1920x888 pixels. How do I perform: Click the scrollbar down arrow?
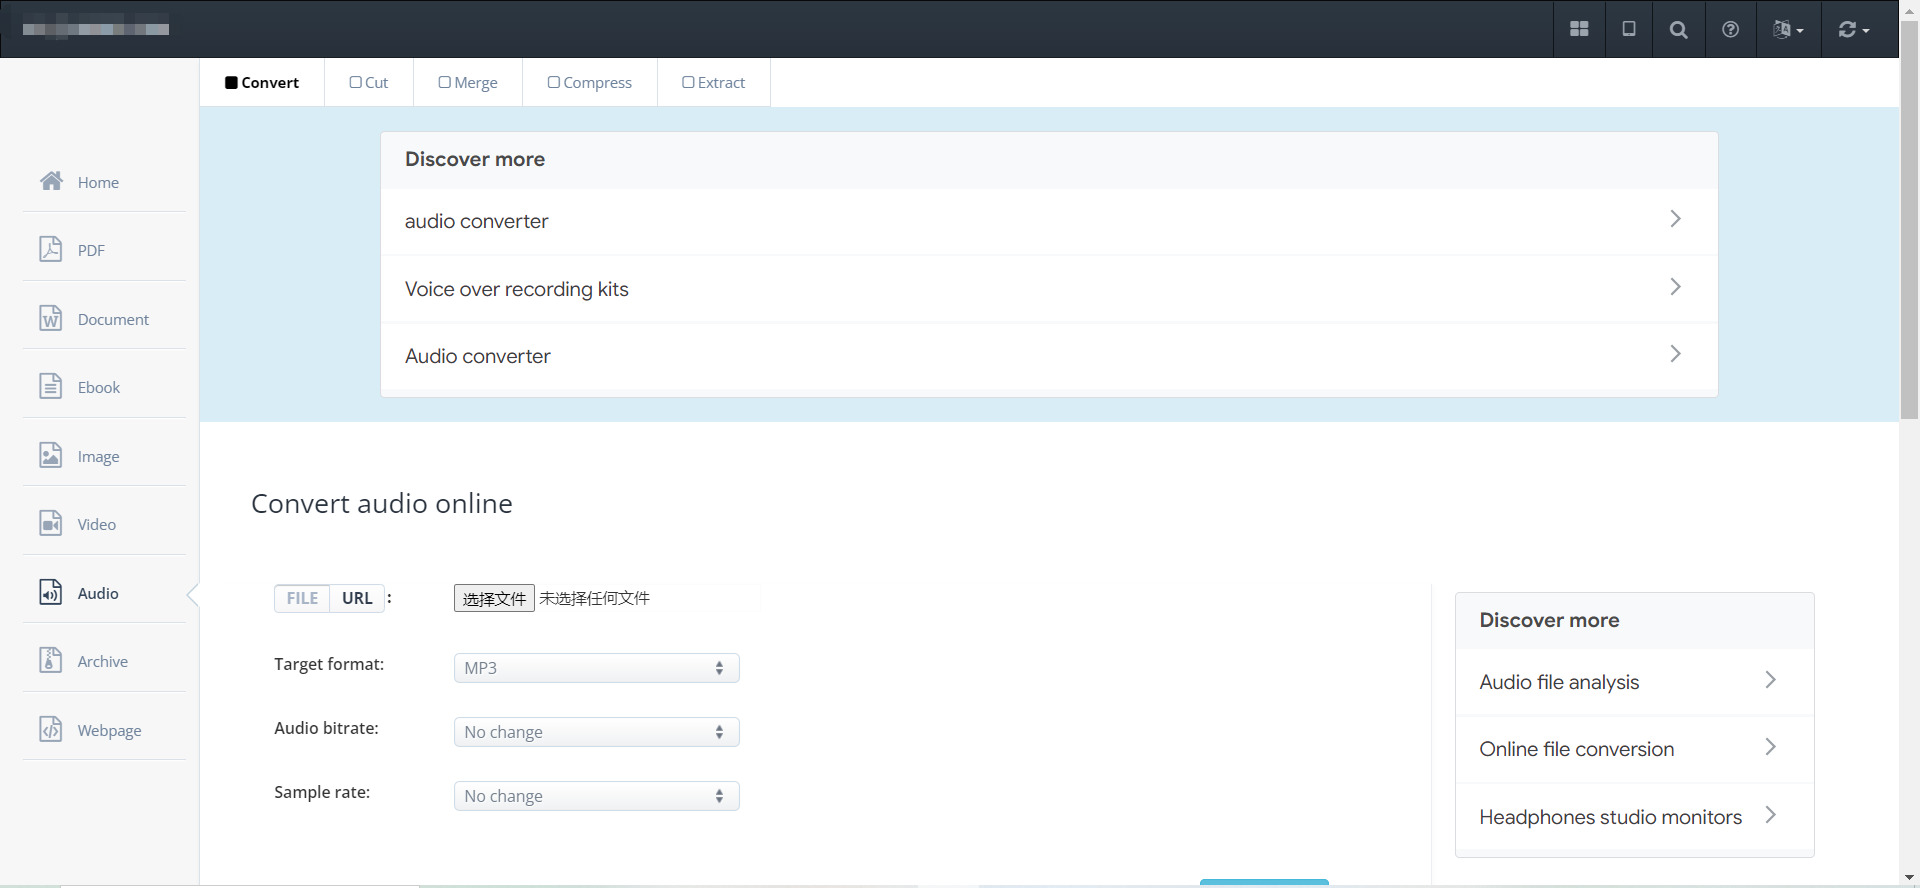pos(1909,878)
